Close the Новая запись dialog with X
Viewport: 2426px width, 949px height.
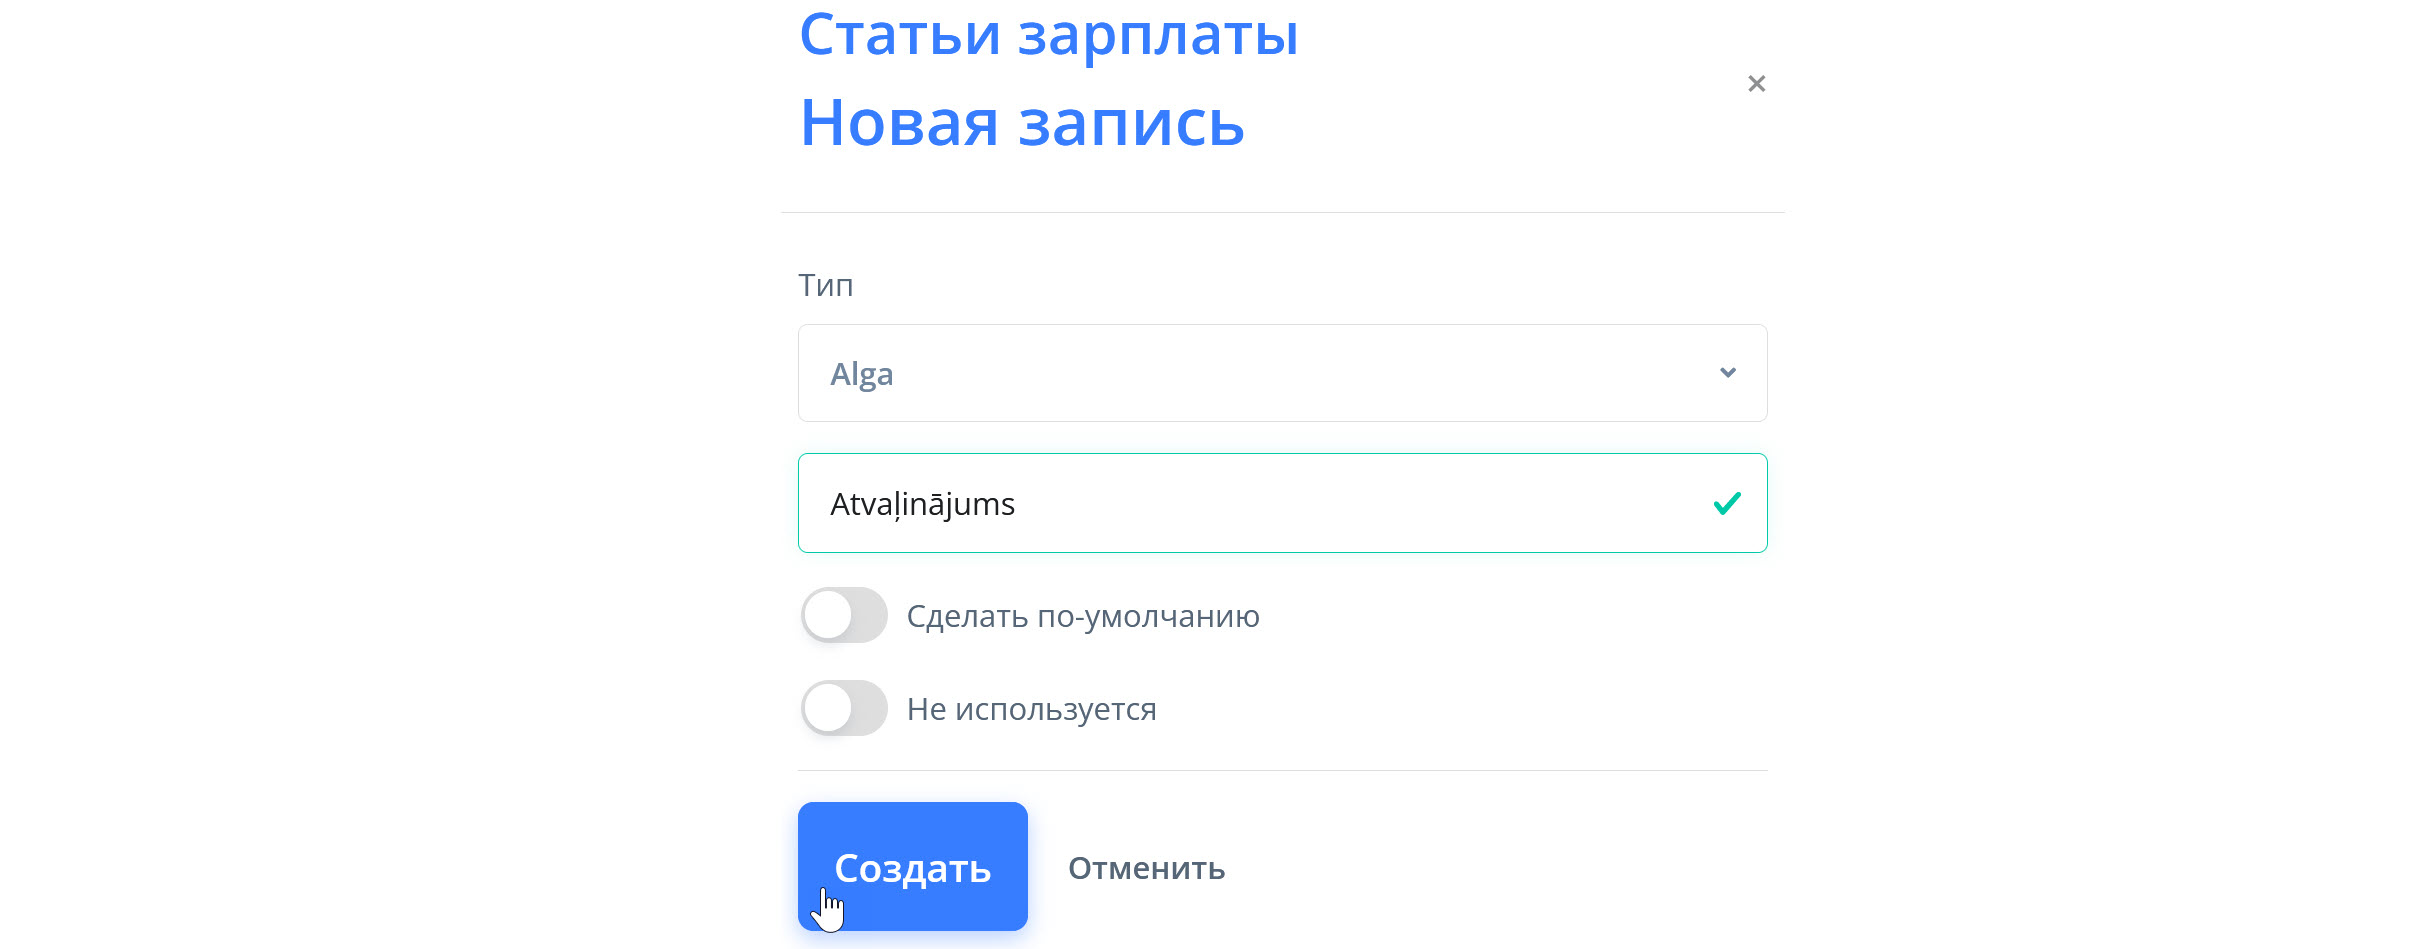pyautogui.click(x=1756, y=84)
